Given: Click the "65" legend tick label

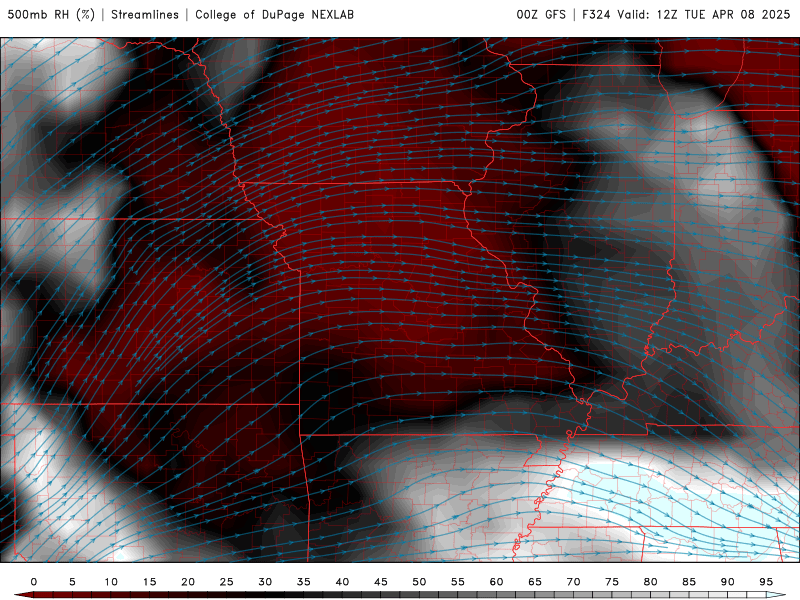Looking at the screenshot, I should point(535,582).
